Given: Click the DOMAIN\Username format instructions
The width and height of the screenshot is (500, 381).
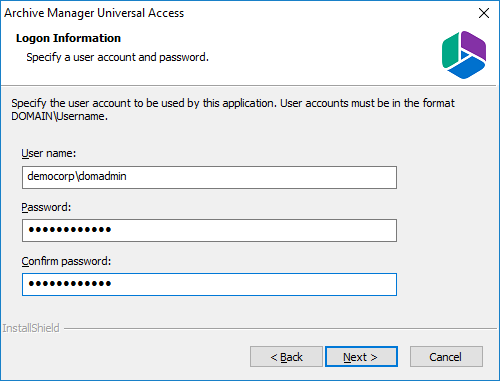Looking at the screenshot, I should pyautogui.click(x=233, y=110).
